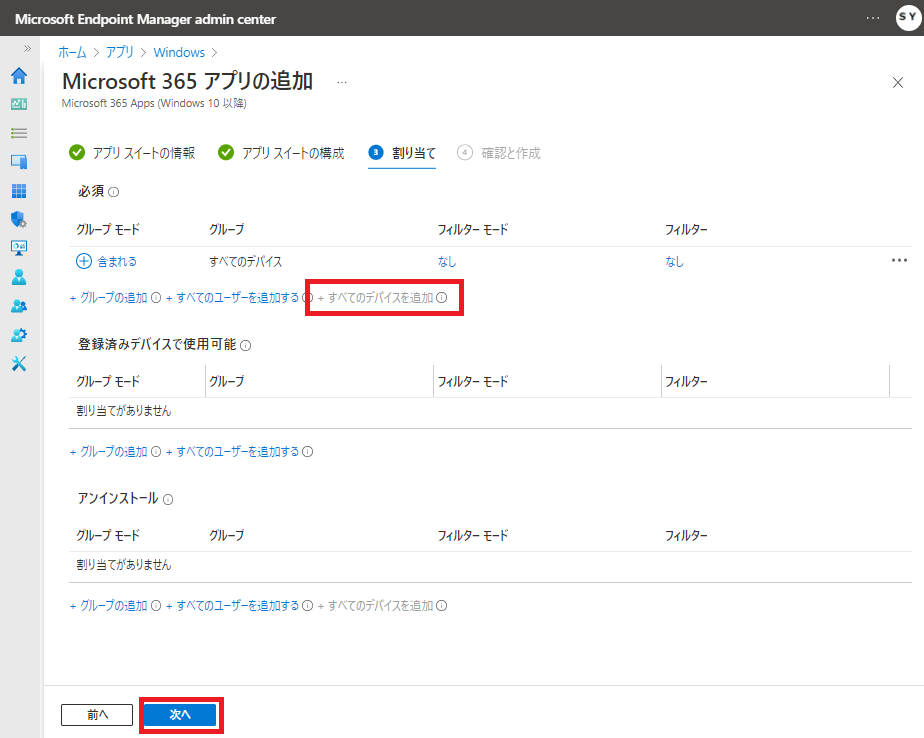Click すべてのデバイスを追加 under 必須
Image resolution: width=924 pixels, height=738 pixels.
(375, 298)
